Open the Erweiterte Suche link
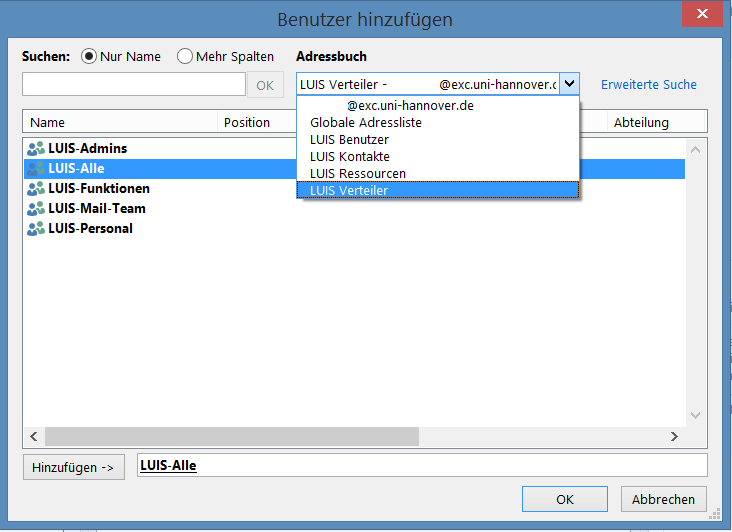 pos(648,84)
